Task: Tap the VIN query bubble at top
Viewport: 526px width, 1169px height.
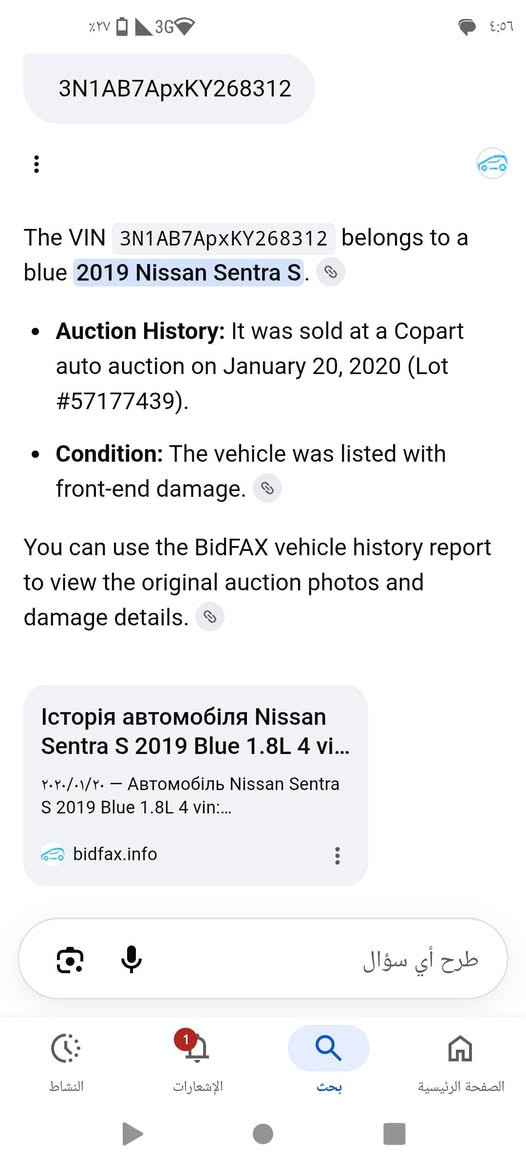Action: click(x=169, y=89)
